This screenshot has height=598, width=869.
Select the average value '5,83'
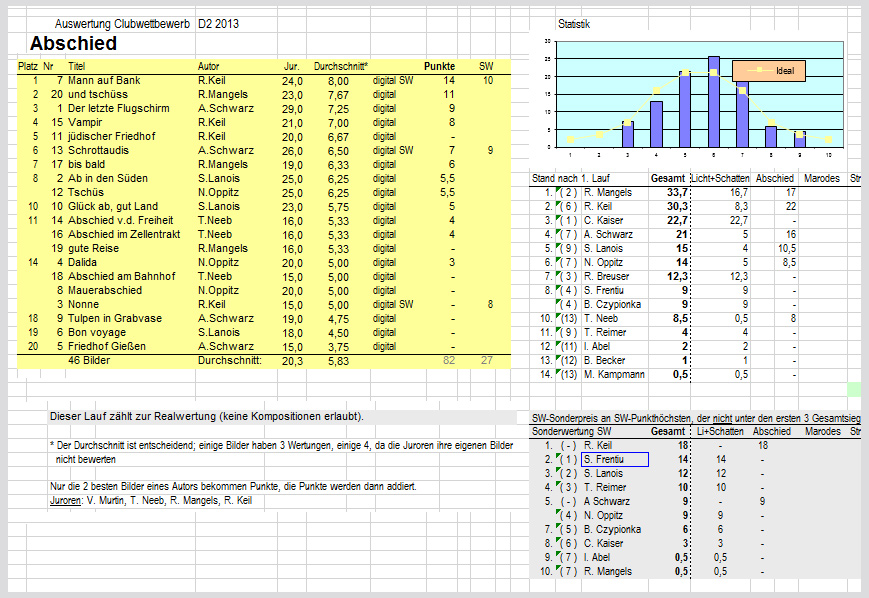[338, 361]
